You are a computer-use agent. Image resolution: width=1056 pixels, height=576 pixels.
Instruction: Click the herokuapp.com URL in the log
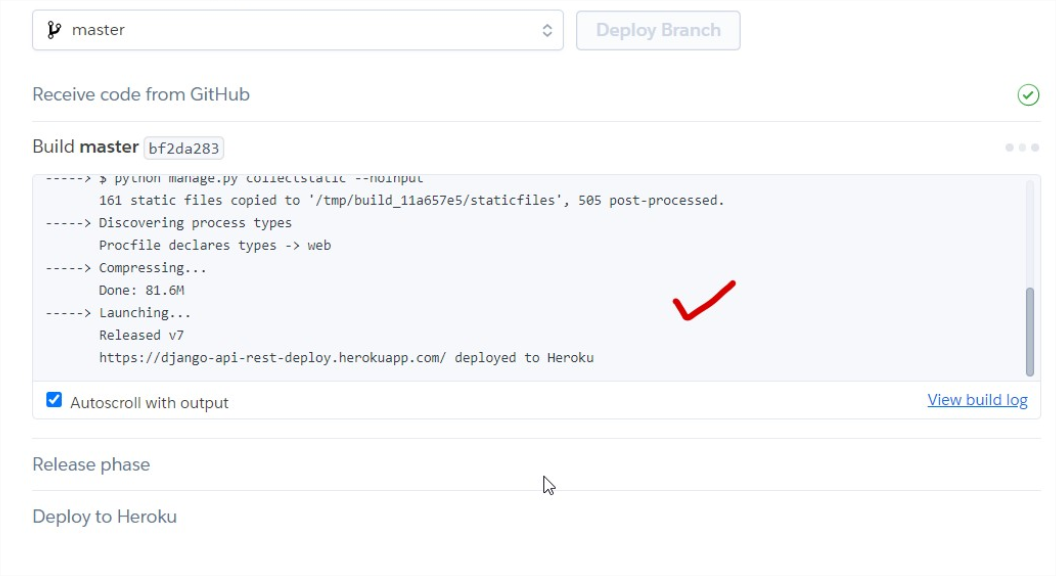[x=272, y=357]
